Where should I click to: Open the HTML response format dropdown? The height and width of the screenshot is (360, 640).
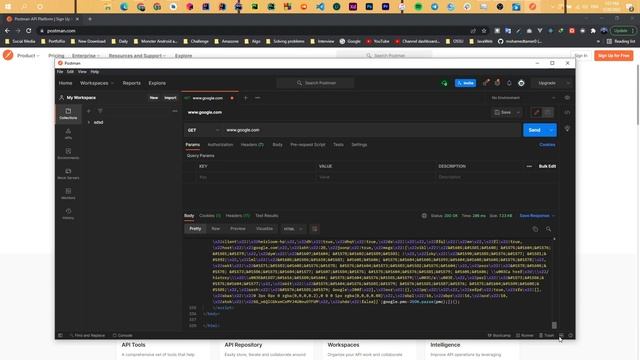(293, 229)
